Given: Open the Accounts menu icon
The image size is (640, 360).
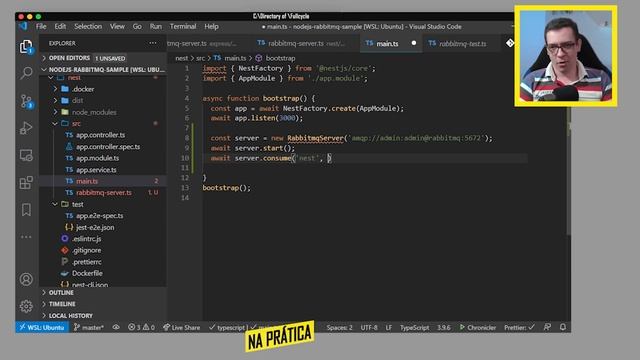Looking at the screenshot, I should pyautogui.click(x=26, y=279).
